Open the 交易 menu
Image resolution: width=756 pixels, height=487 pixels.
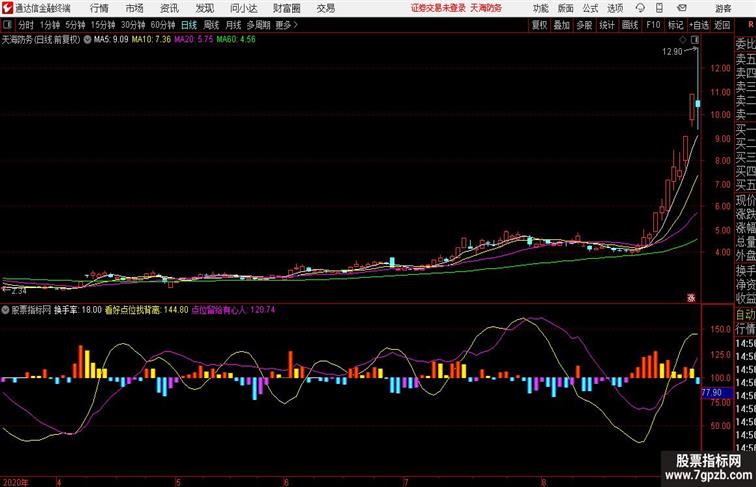coord(325,8)
